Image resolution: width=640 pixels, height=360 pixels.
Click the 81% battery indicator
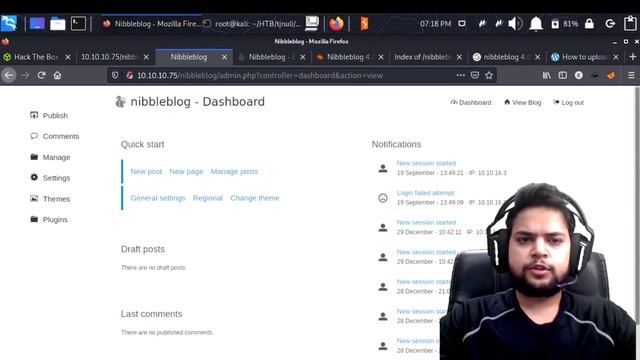565,24
